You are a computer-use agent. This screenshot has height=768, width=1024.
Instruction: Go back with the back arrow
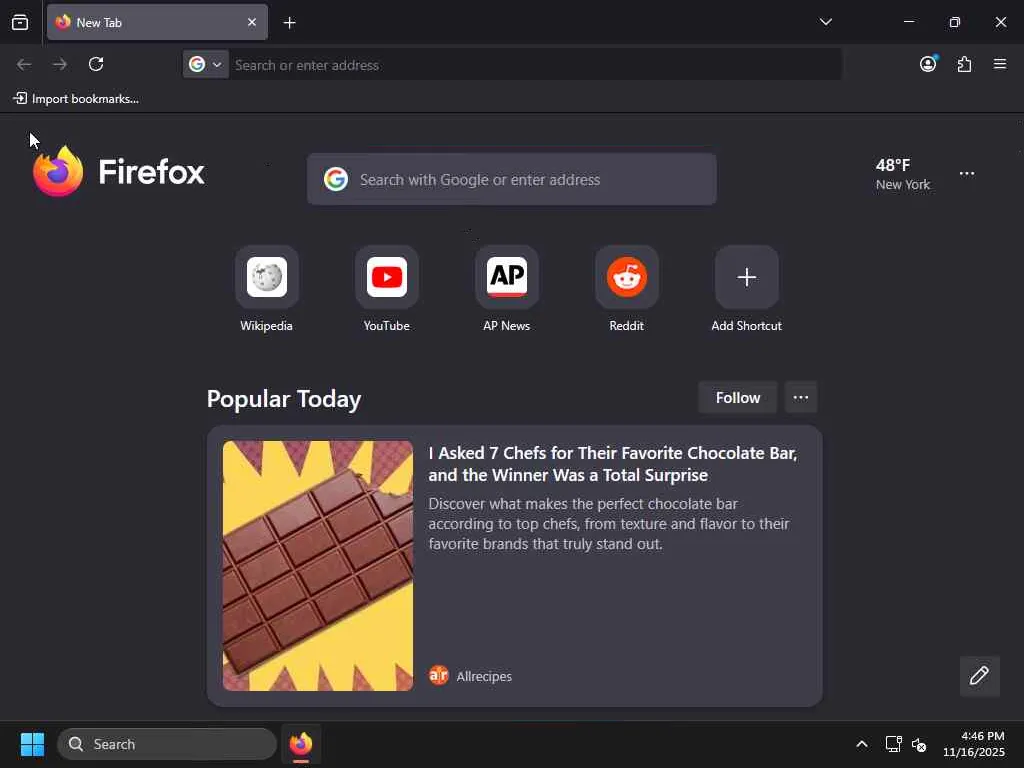pos(24,64)
